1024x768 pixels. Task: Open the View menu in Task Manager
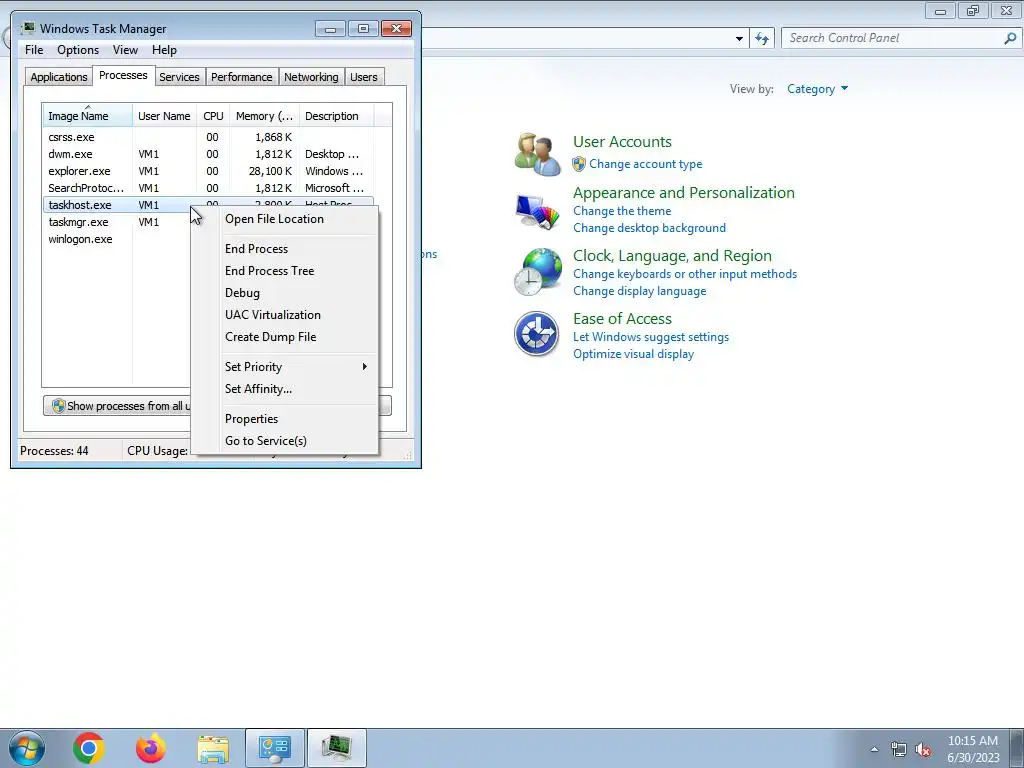125,50
